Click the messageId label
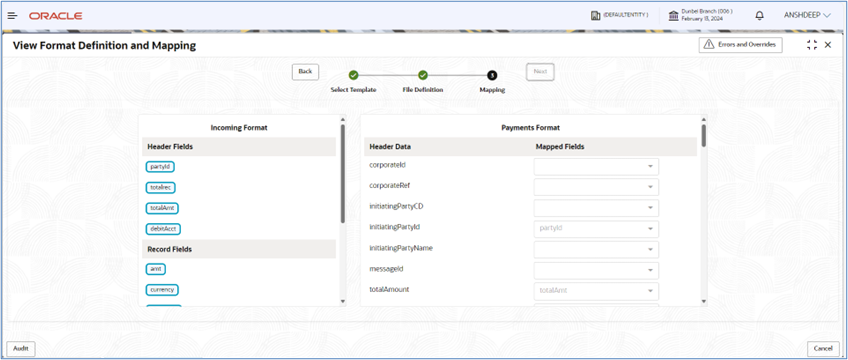 click(386, 269)
